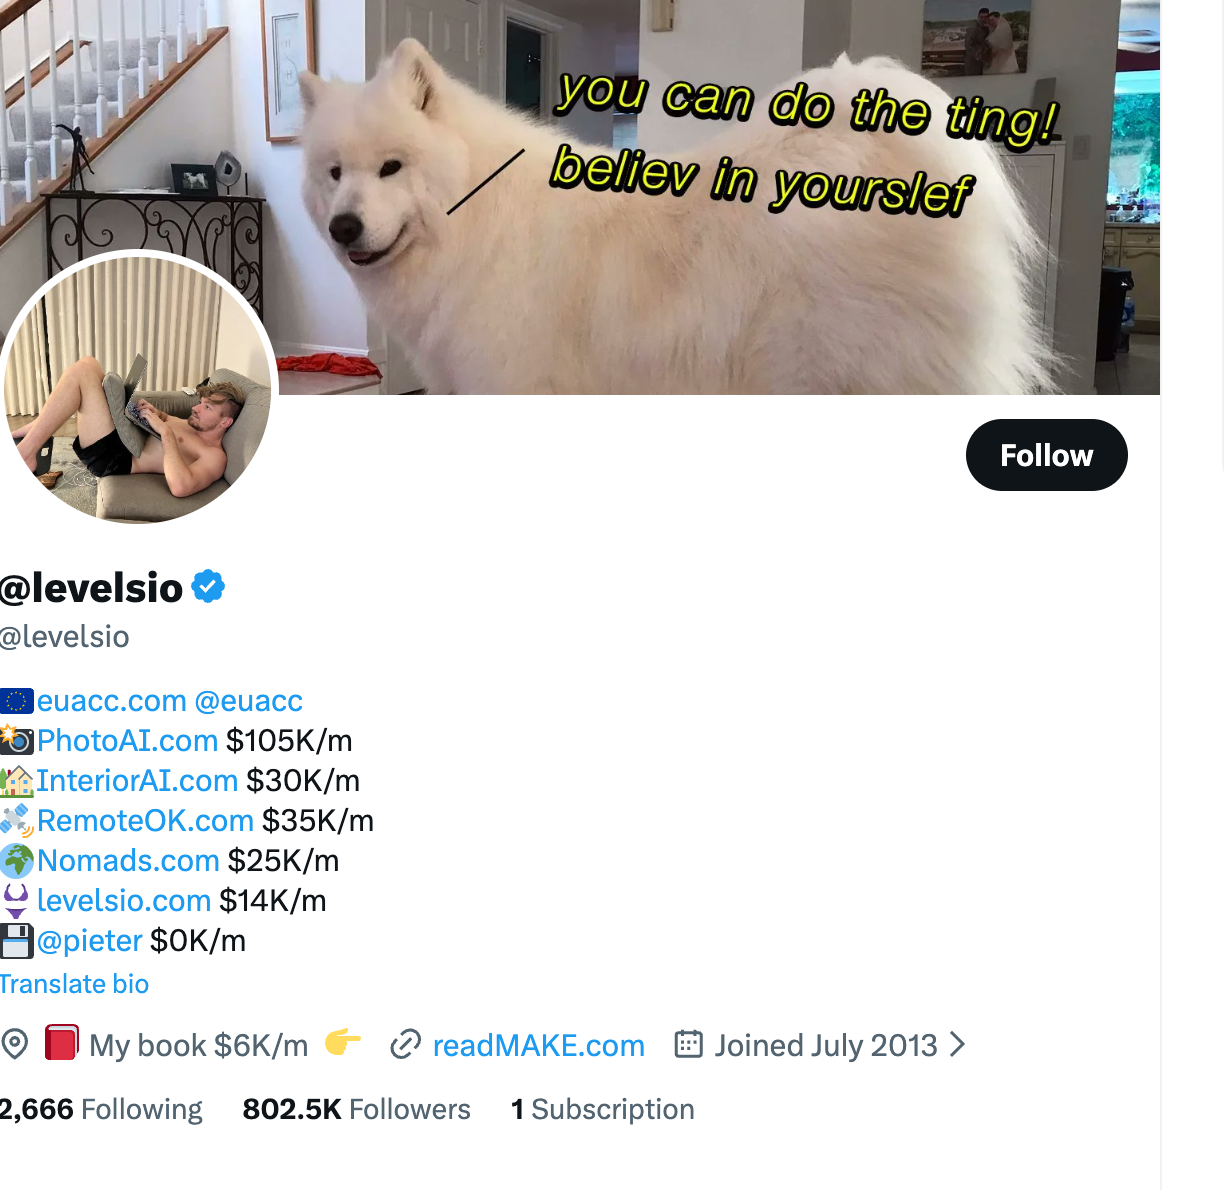1224x1190 pixels.
Task: Click the EU flag emoji icon in bio
Action: coord(17,701)
